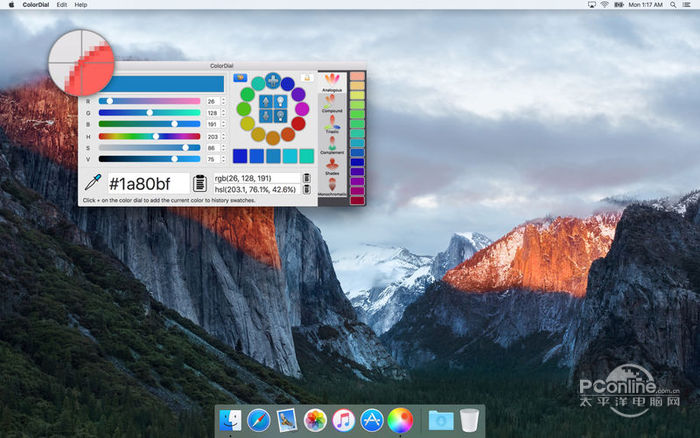Click the plus button on the color dial
The image size is (700, 438).
[x=273, y=81]
